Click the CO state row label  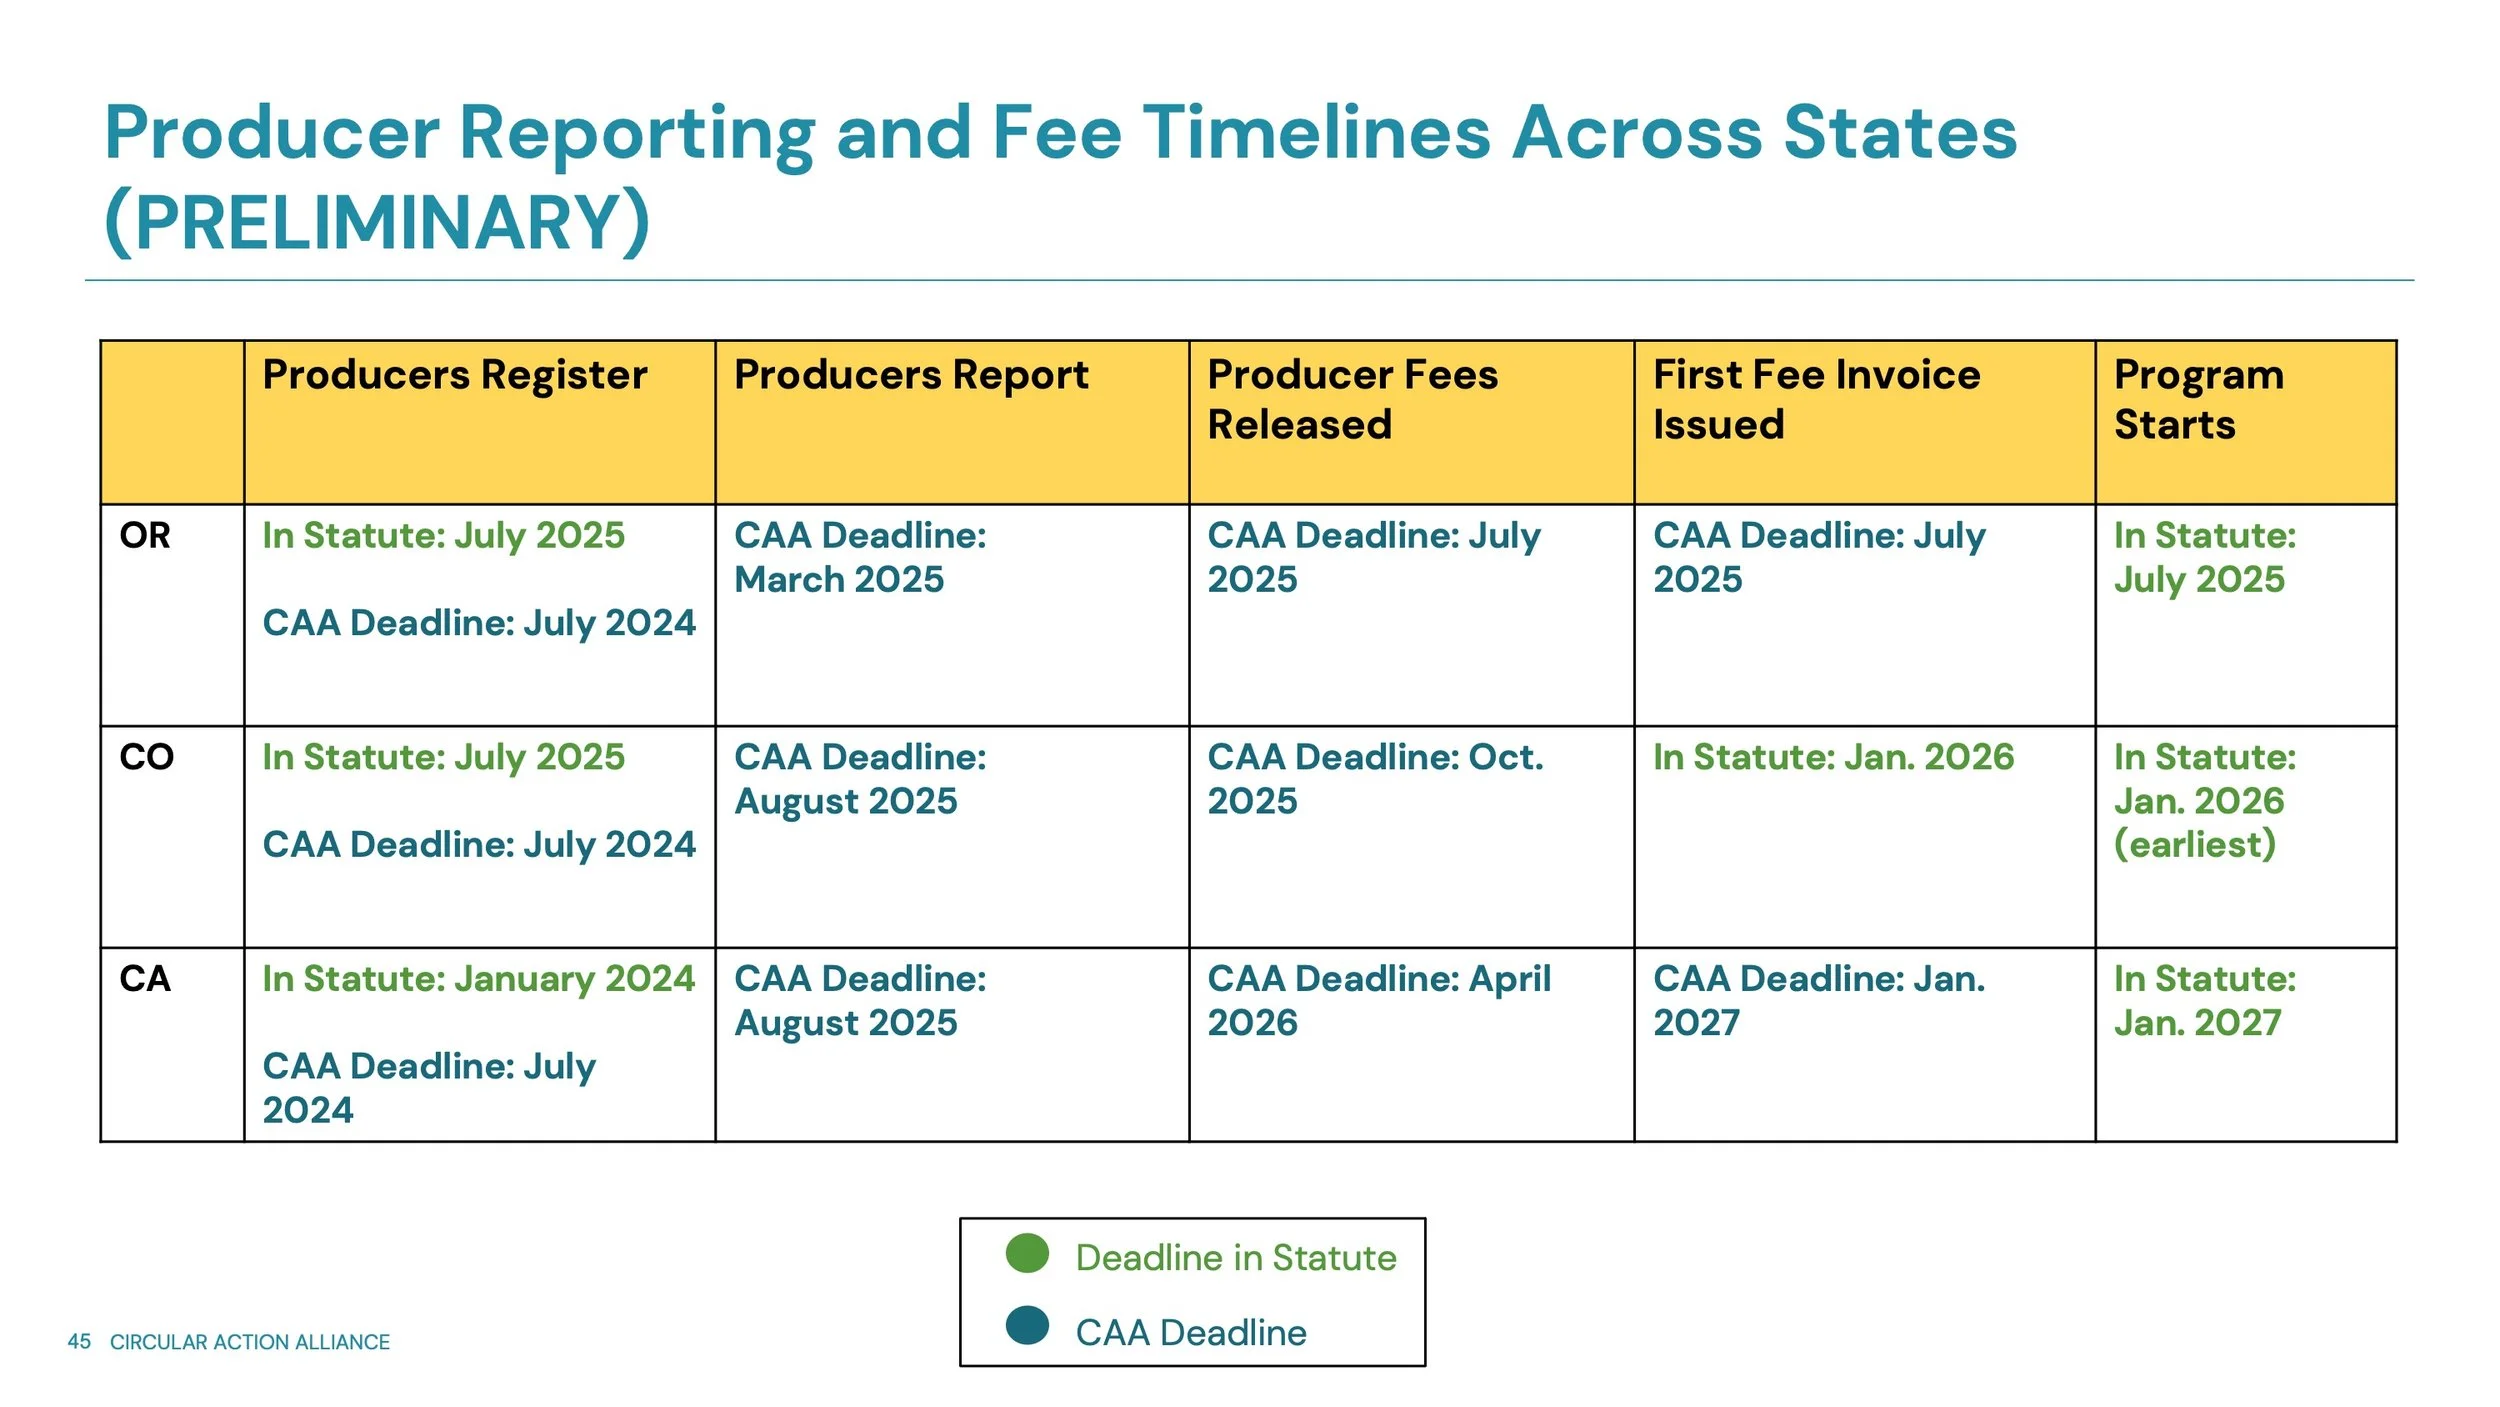(146, 757)
